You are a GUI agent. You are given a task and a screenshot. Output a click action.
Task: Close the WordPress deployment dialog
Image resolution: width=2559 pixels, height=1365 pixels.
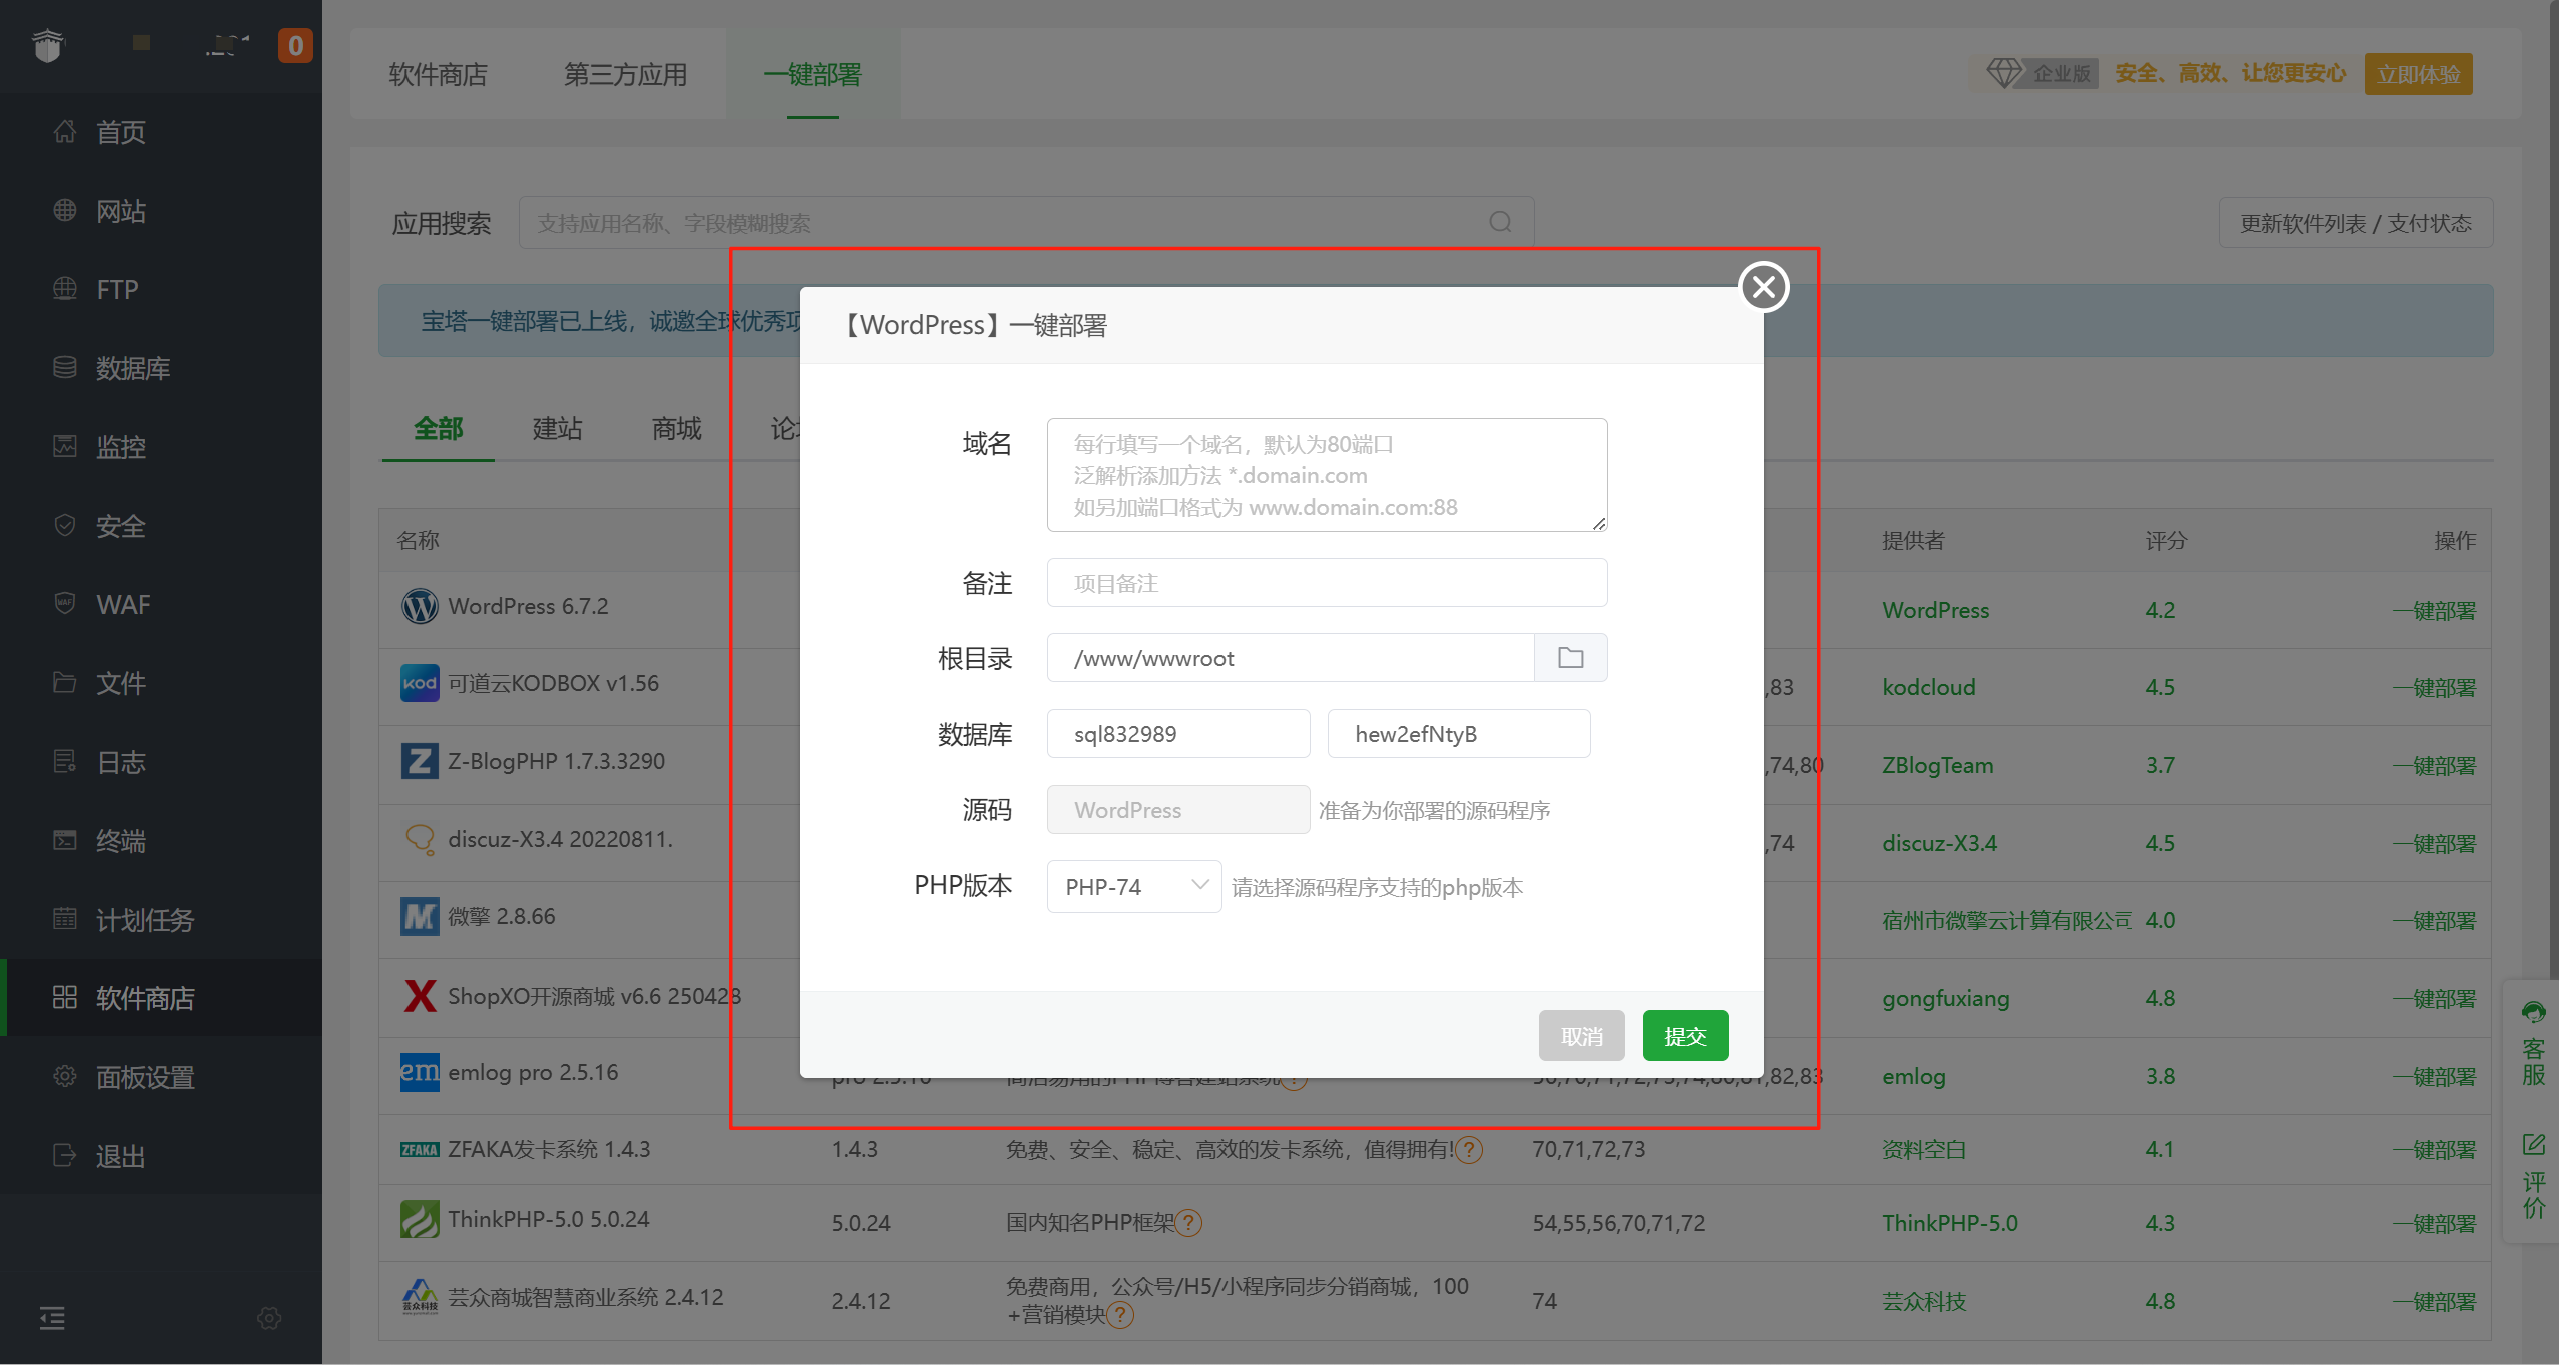click(x=1764, y=287)
